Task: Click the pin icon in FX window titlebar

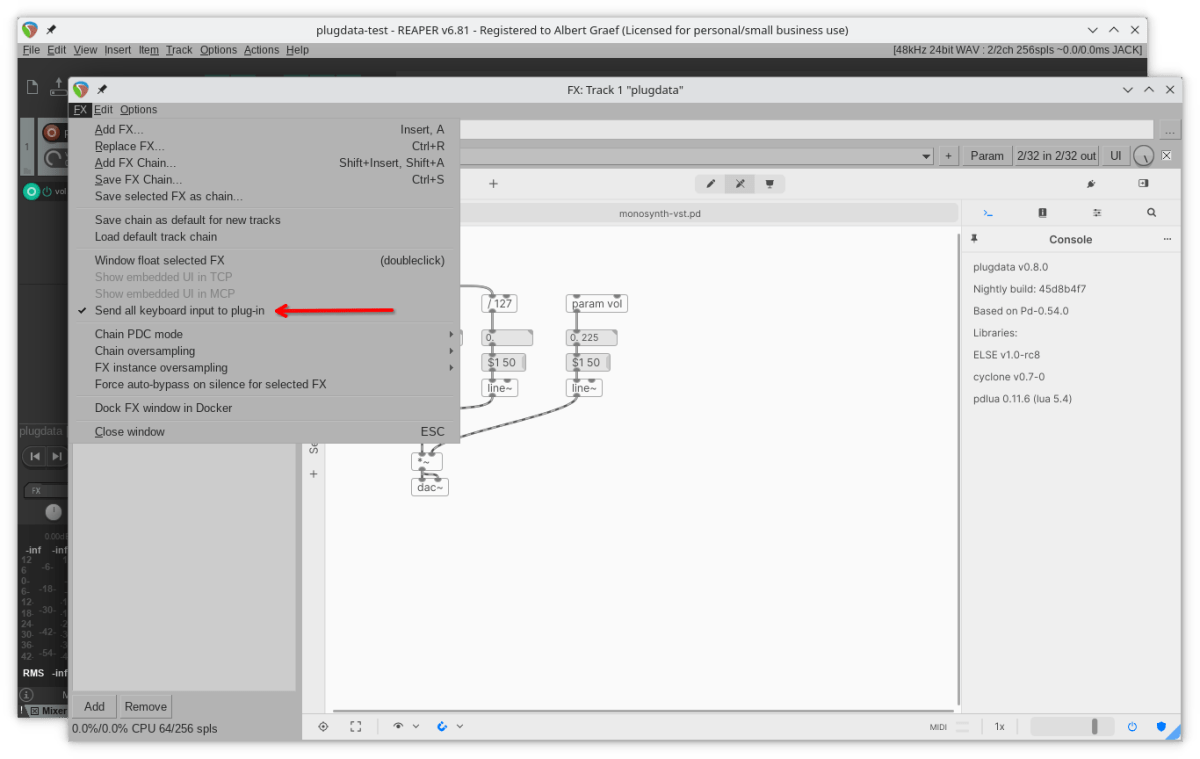Action: point(102,90)
